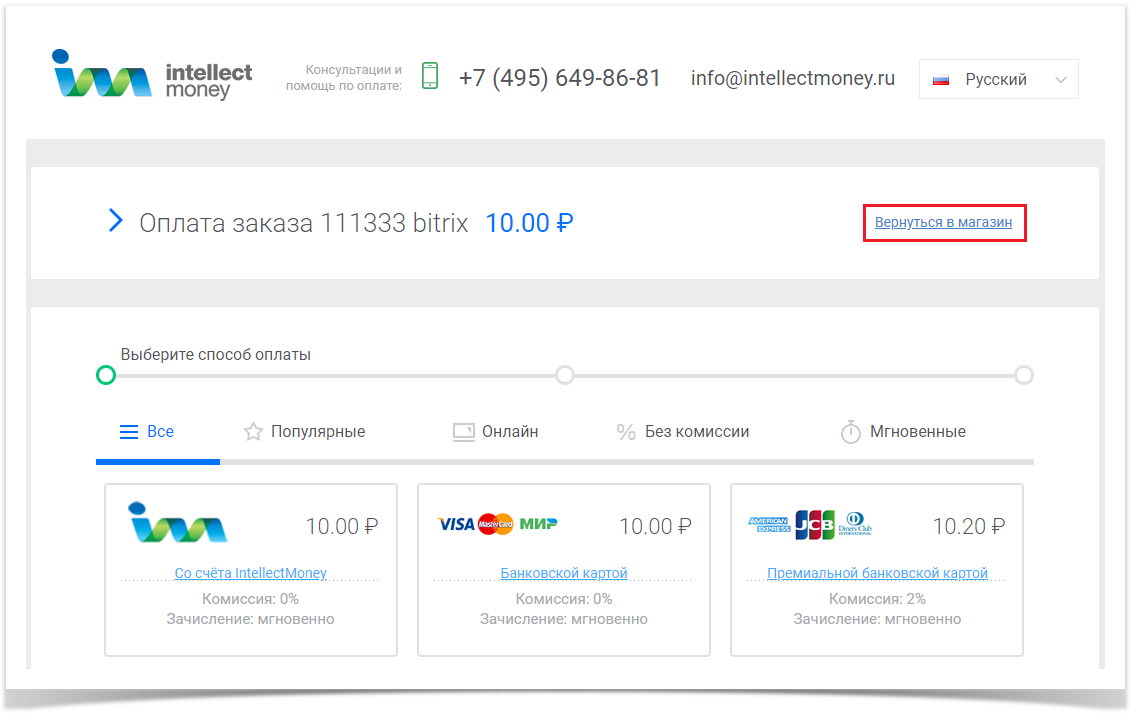Open the Без комиссии tab
Image resolution: width=1139 pixels, height=718 pixels.
pyautogui.click(x=683, y=432)
